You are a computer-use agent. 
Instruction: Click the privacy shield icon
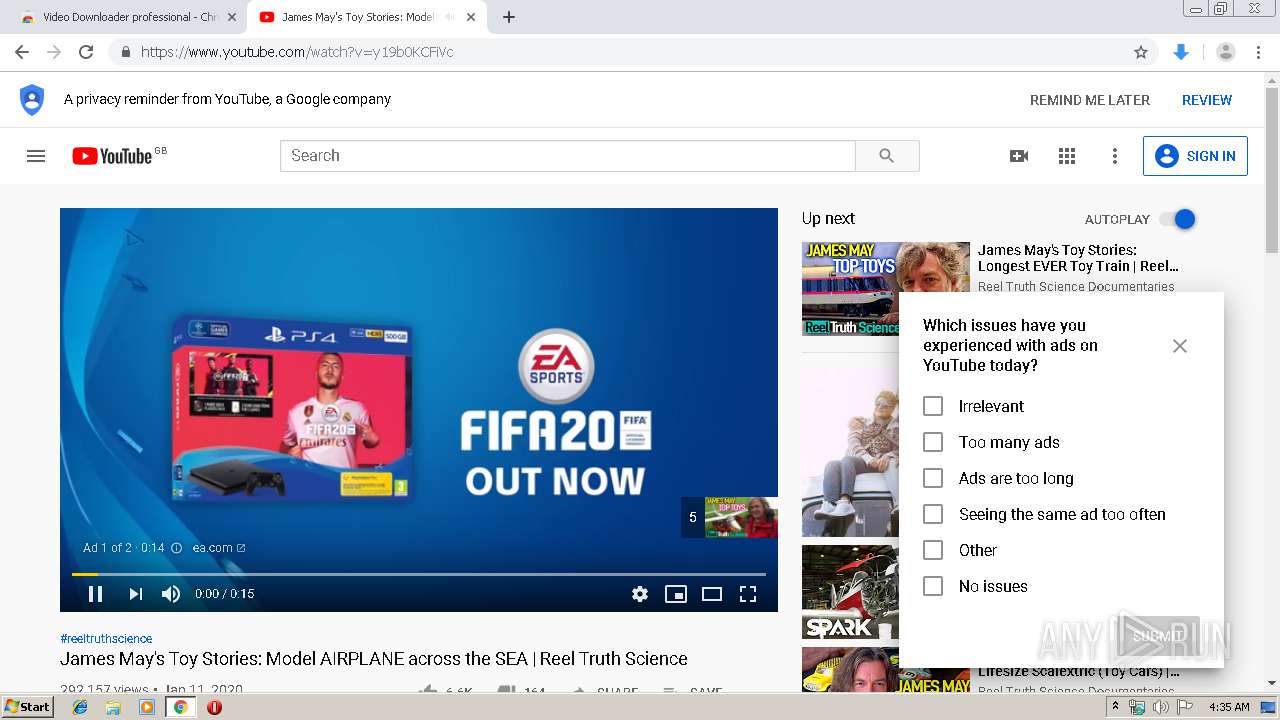click(x=32, y=100)
